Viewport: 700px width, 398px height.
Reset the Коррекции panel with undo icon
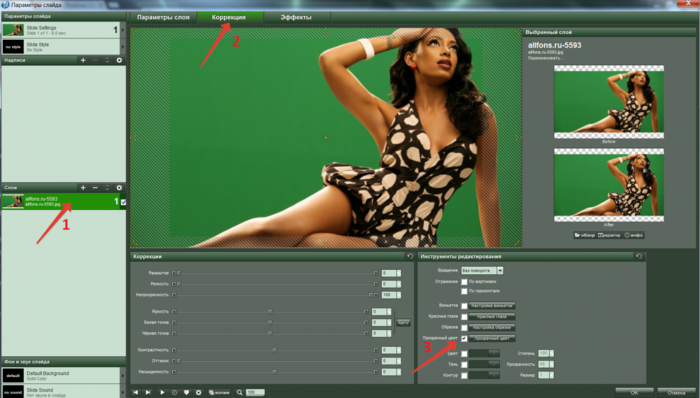pos(410,256)
